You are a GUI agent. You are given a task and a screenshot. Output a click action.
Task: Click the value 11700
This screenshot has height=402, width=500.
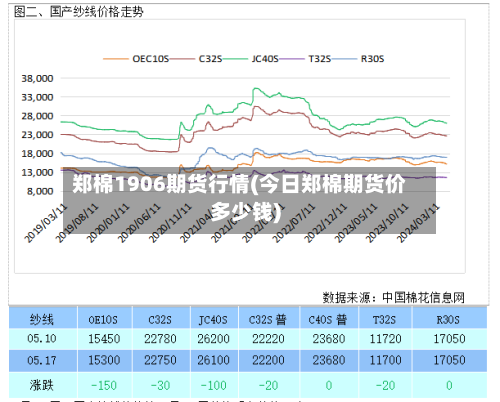386,360
